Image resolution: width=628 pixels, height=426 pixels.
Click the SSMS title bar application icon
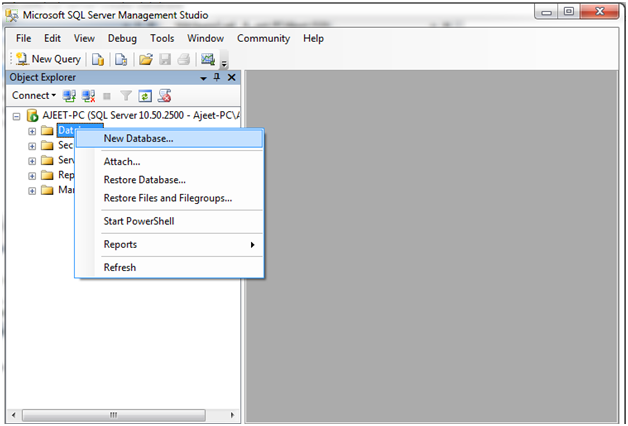[x=12, y=15]
